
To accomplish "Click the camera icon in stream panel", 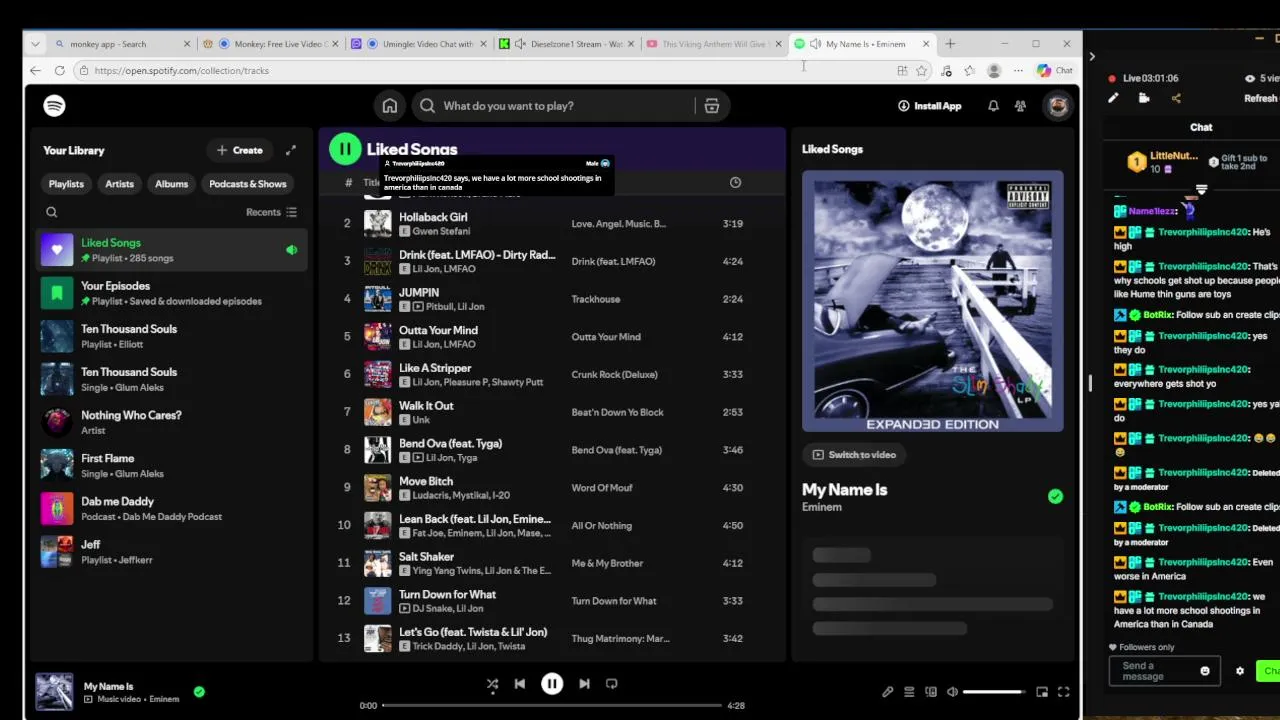I will click(1144, 98).
